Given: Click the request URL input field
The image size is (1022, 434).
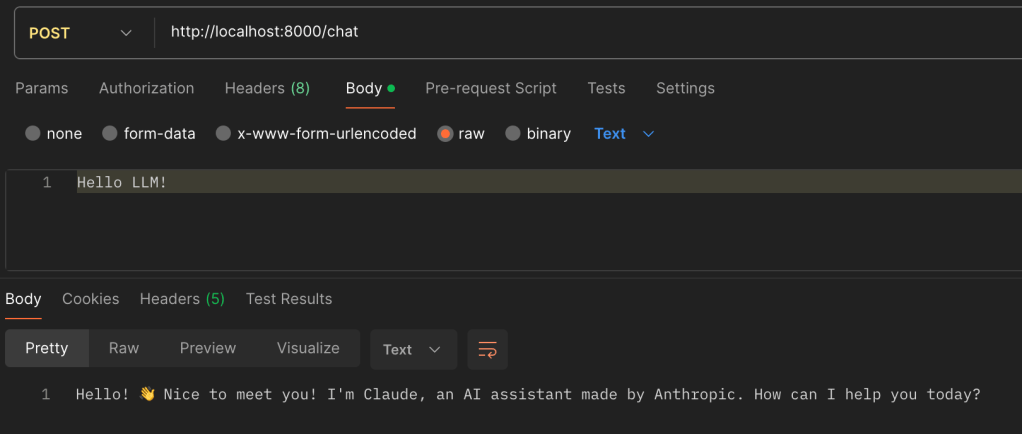Looking at the screenshot, I should (580, 32).
